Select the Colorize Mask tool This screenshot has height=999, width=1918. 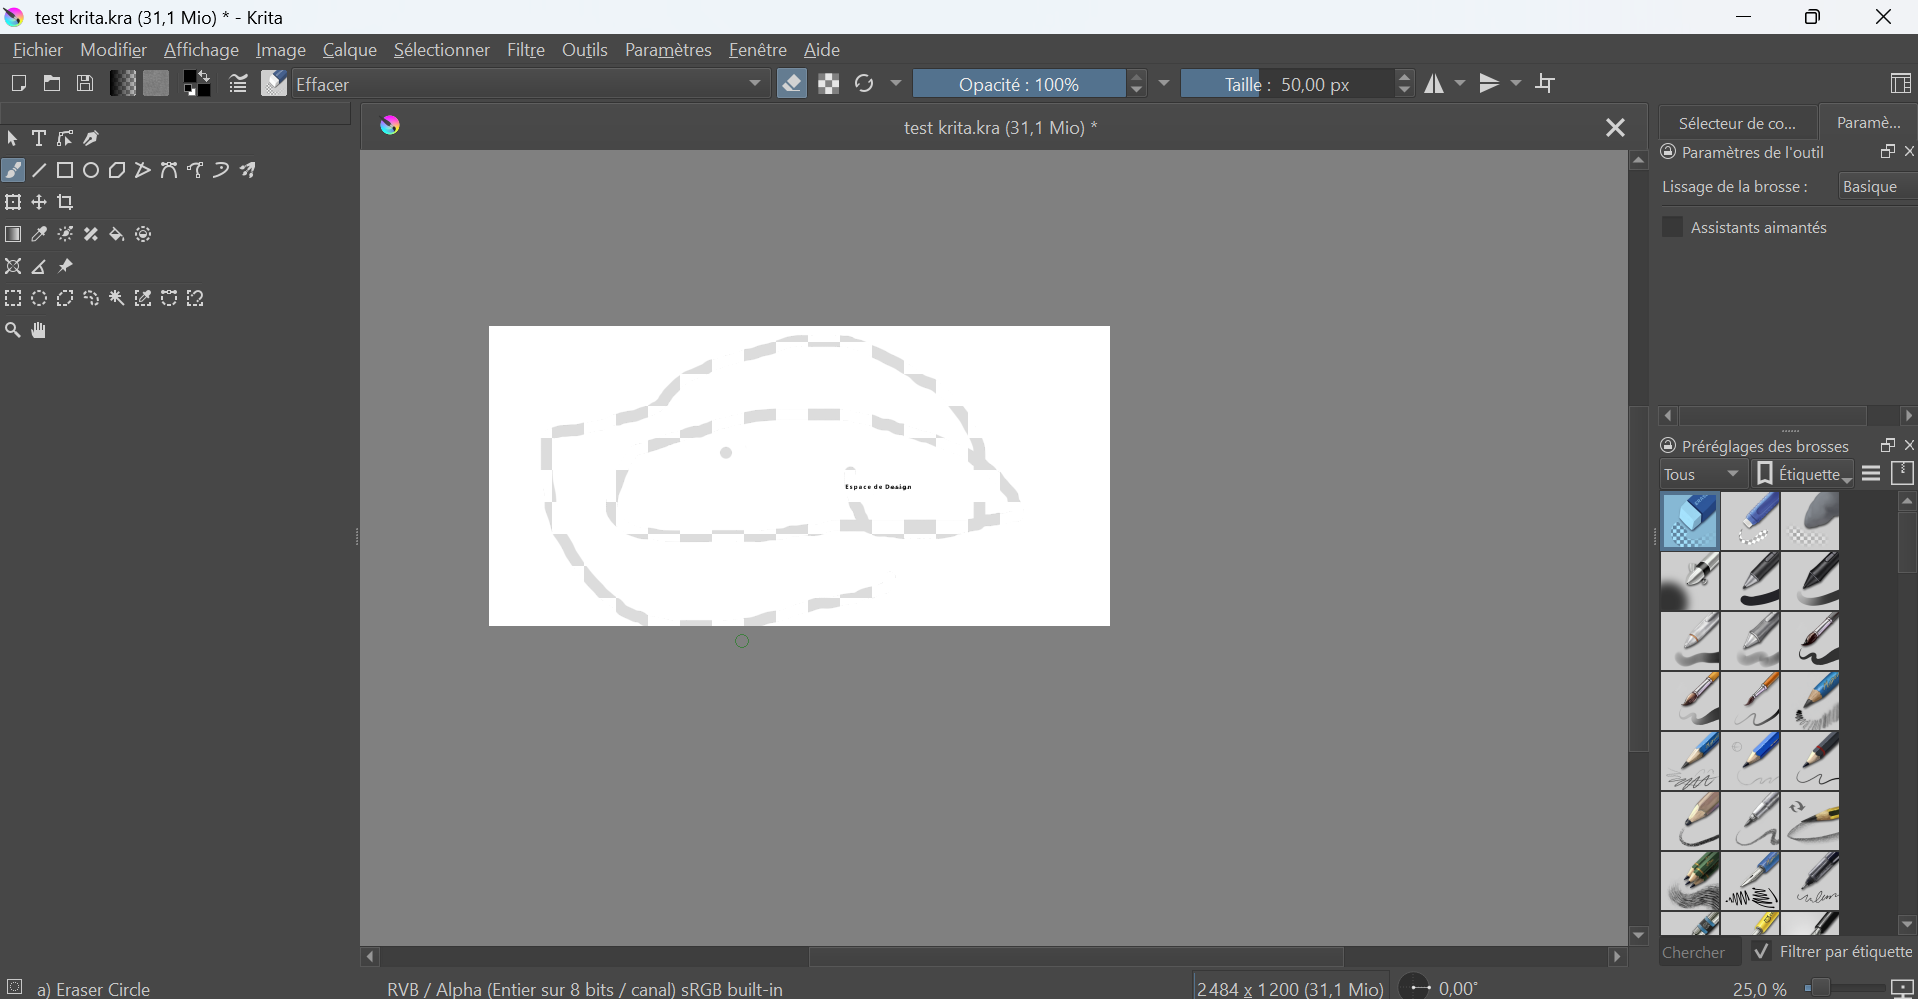pyautogui.click(x=65, y=235)
